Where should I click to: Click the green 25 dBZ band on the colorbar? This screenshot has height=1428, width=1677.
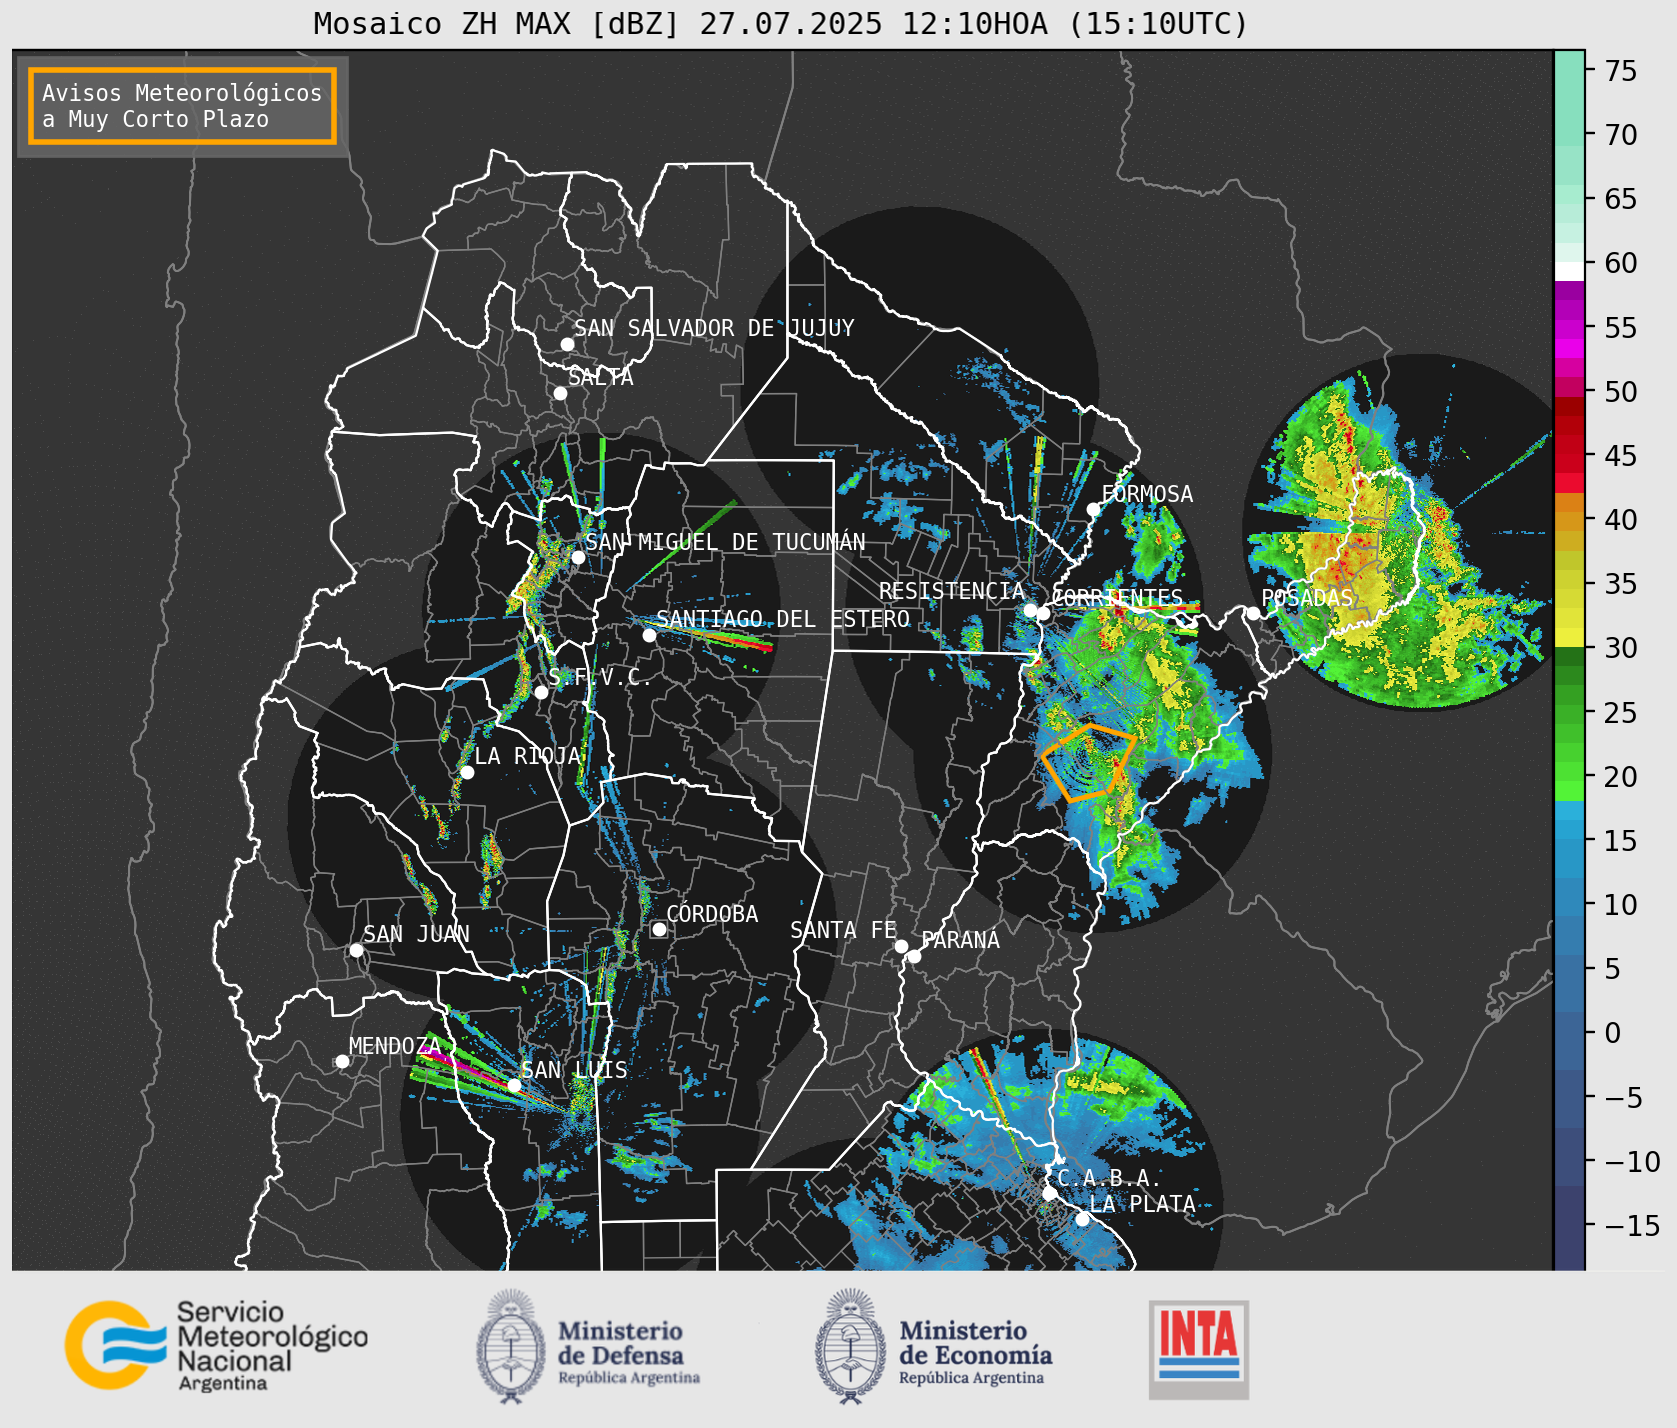point(1569,712)
